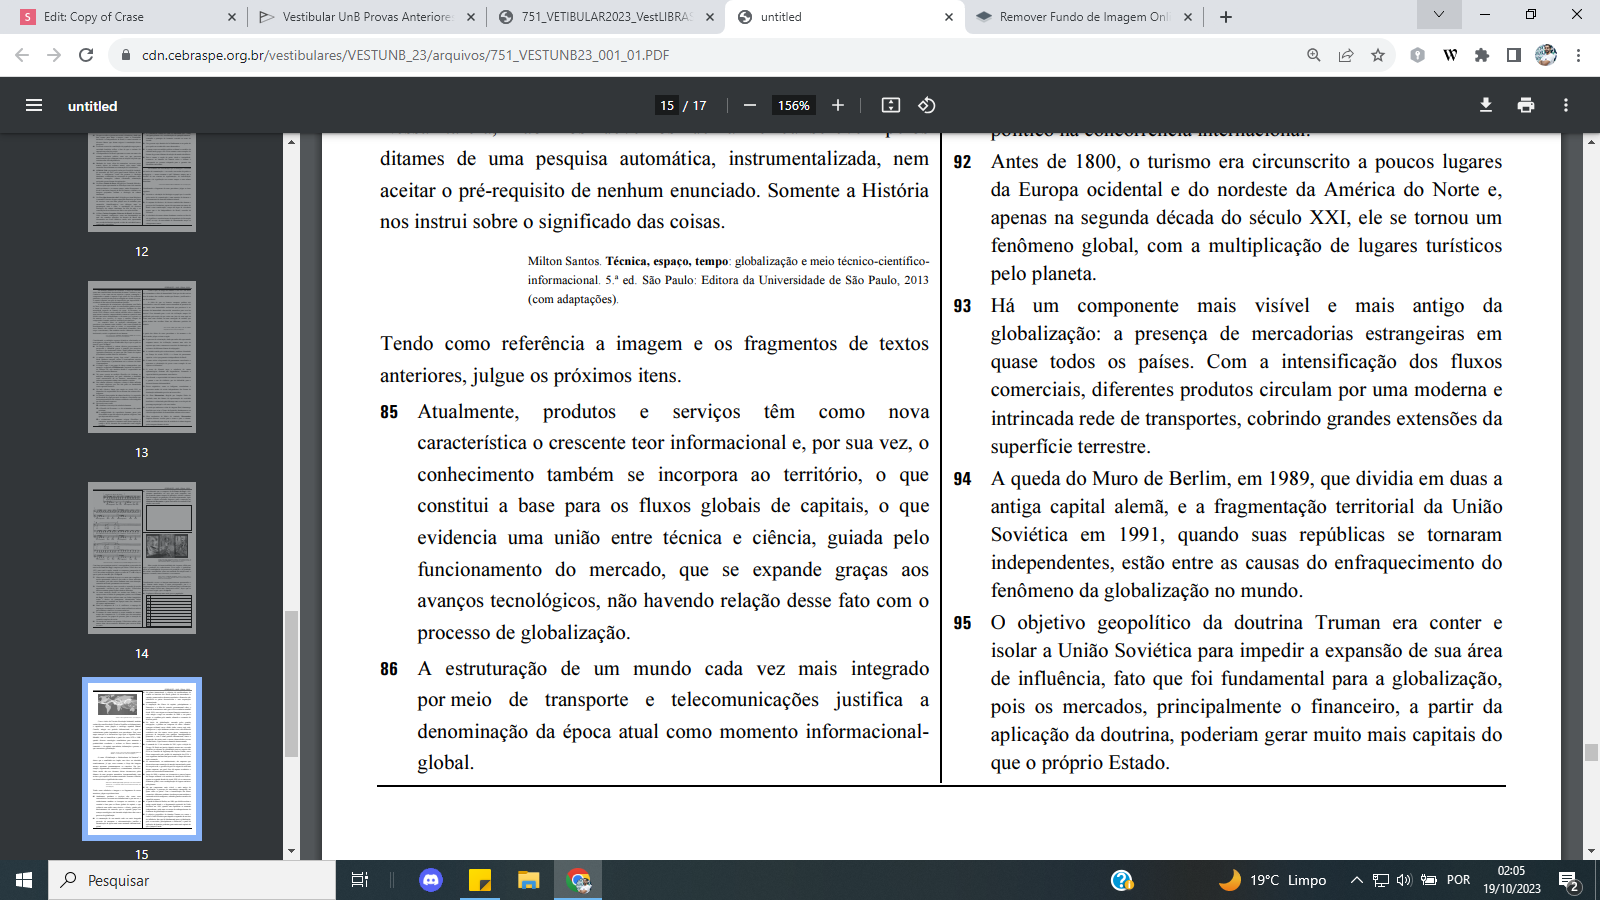The height and width of the screenshot is (900, 1600).
Task: Click the current page number field
Action: tap(667, 105)
